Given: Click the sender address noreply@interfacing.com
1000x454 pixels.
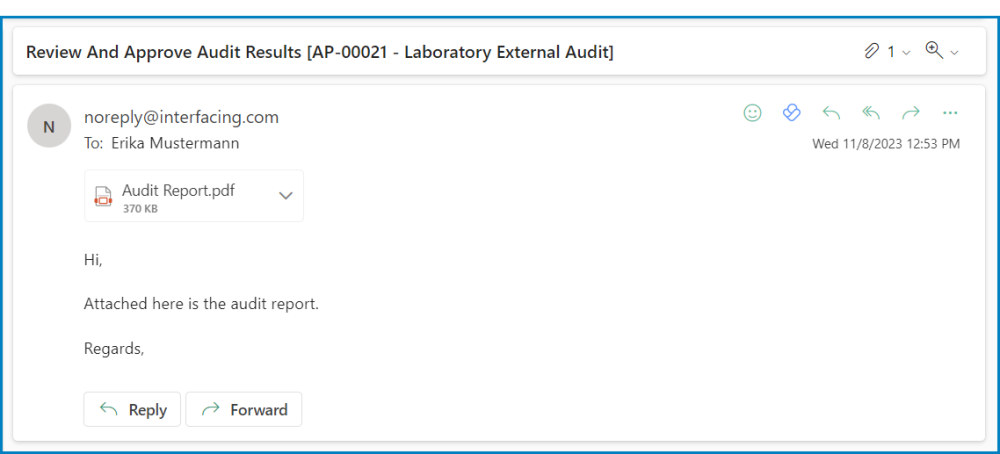Looking at the screenshot, I should coord(181,117).
